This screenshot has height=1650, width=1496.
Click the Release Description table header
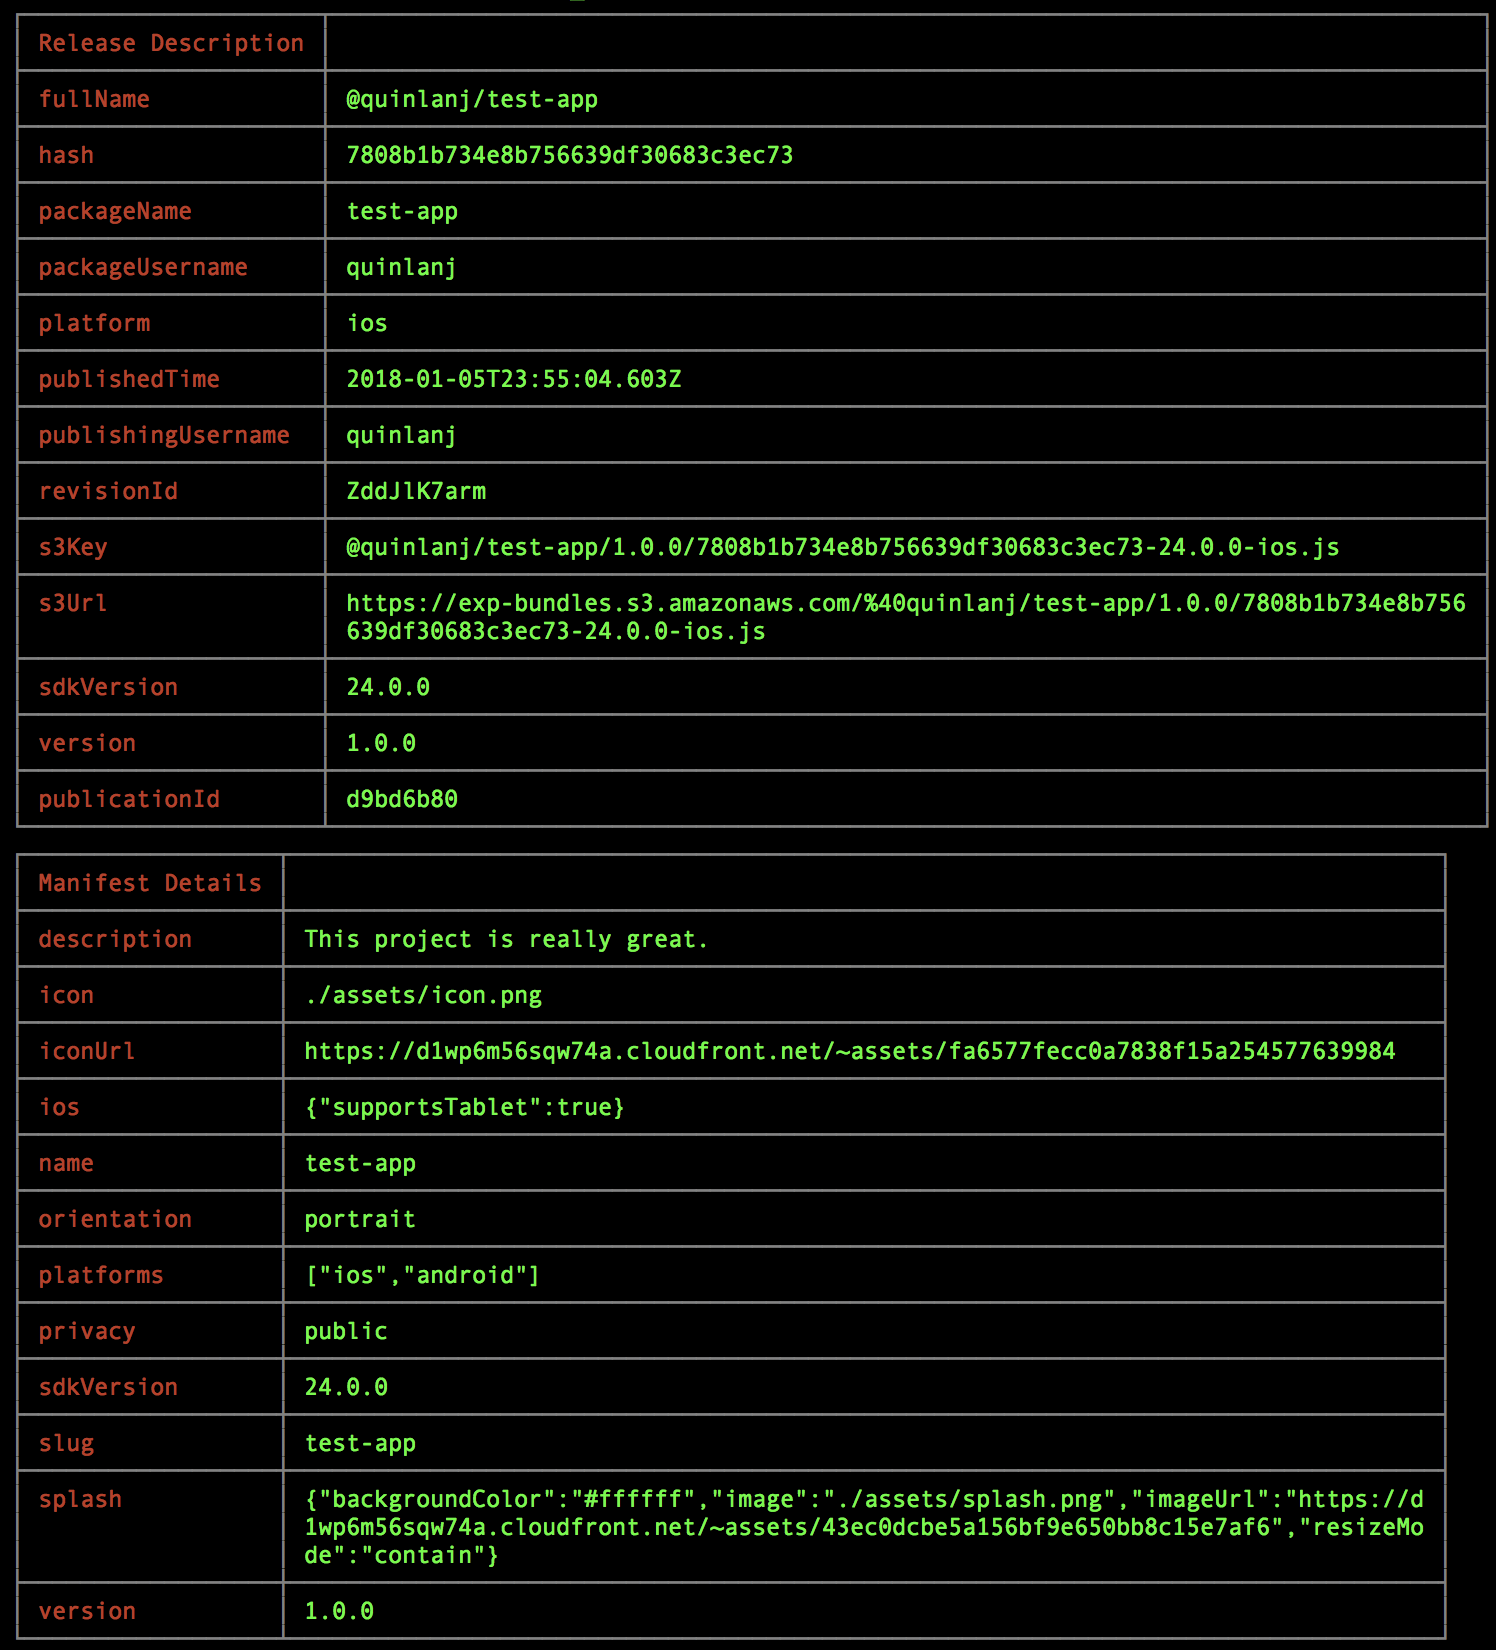(x=171, y=43)
